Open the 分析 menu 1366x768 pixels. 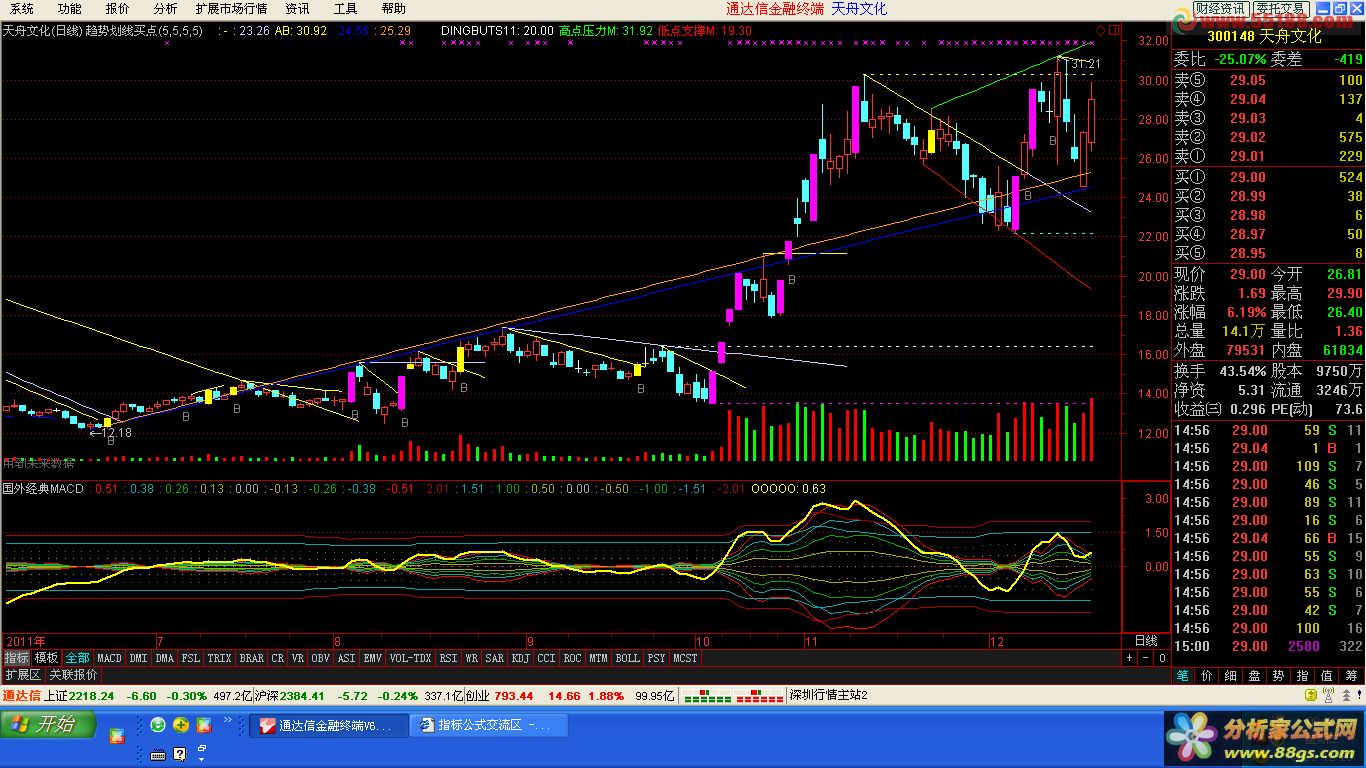[165, 9]
